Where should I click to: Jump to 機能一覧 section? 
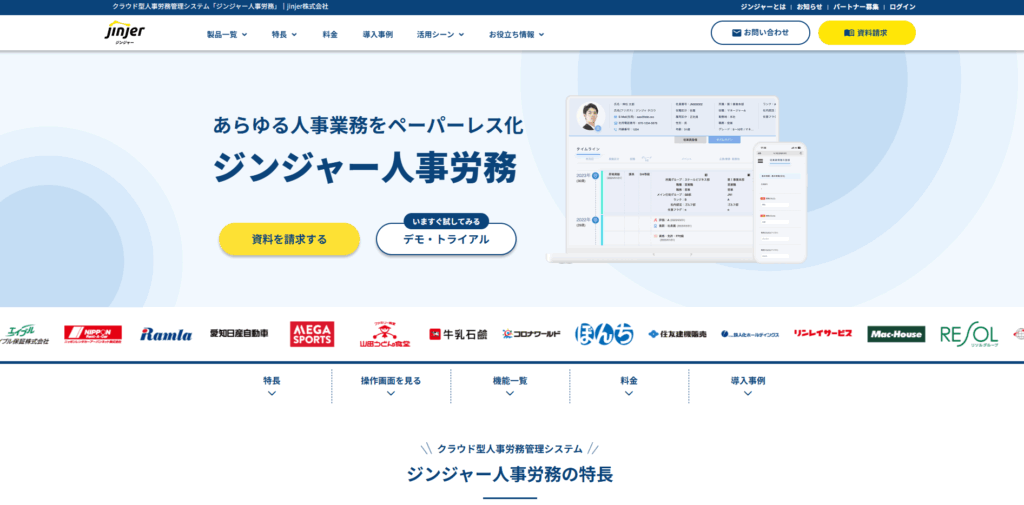coord(510,385)
